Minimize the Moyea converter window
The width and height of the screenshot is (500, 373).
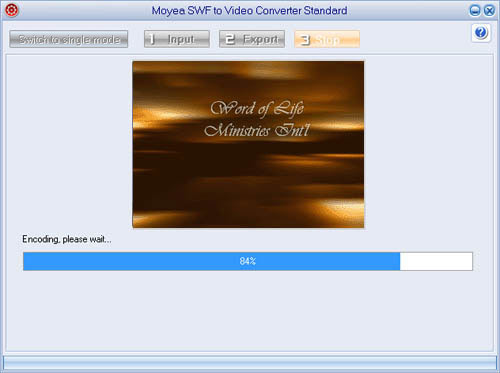pyautogui.click(x=475, y=11)
